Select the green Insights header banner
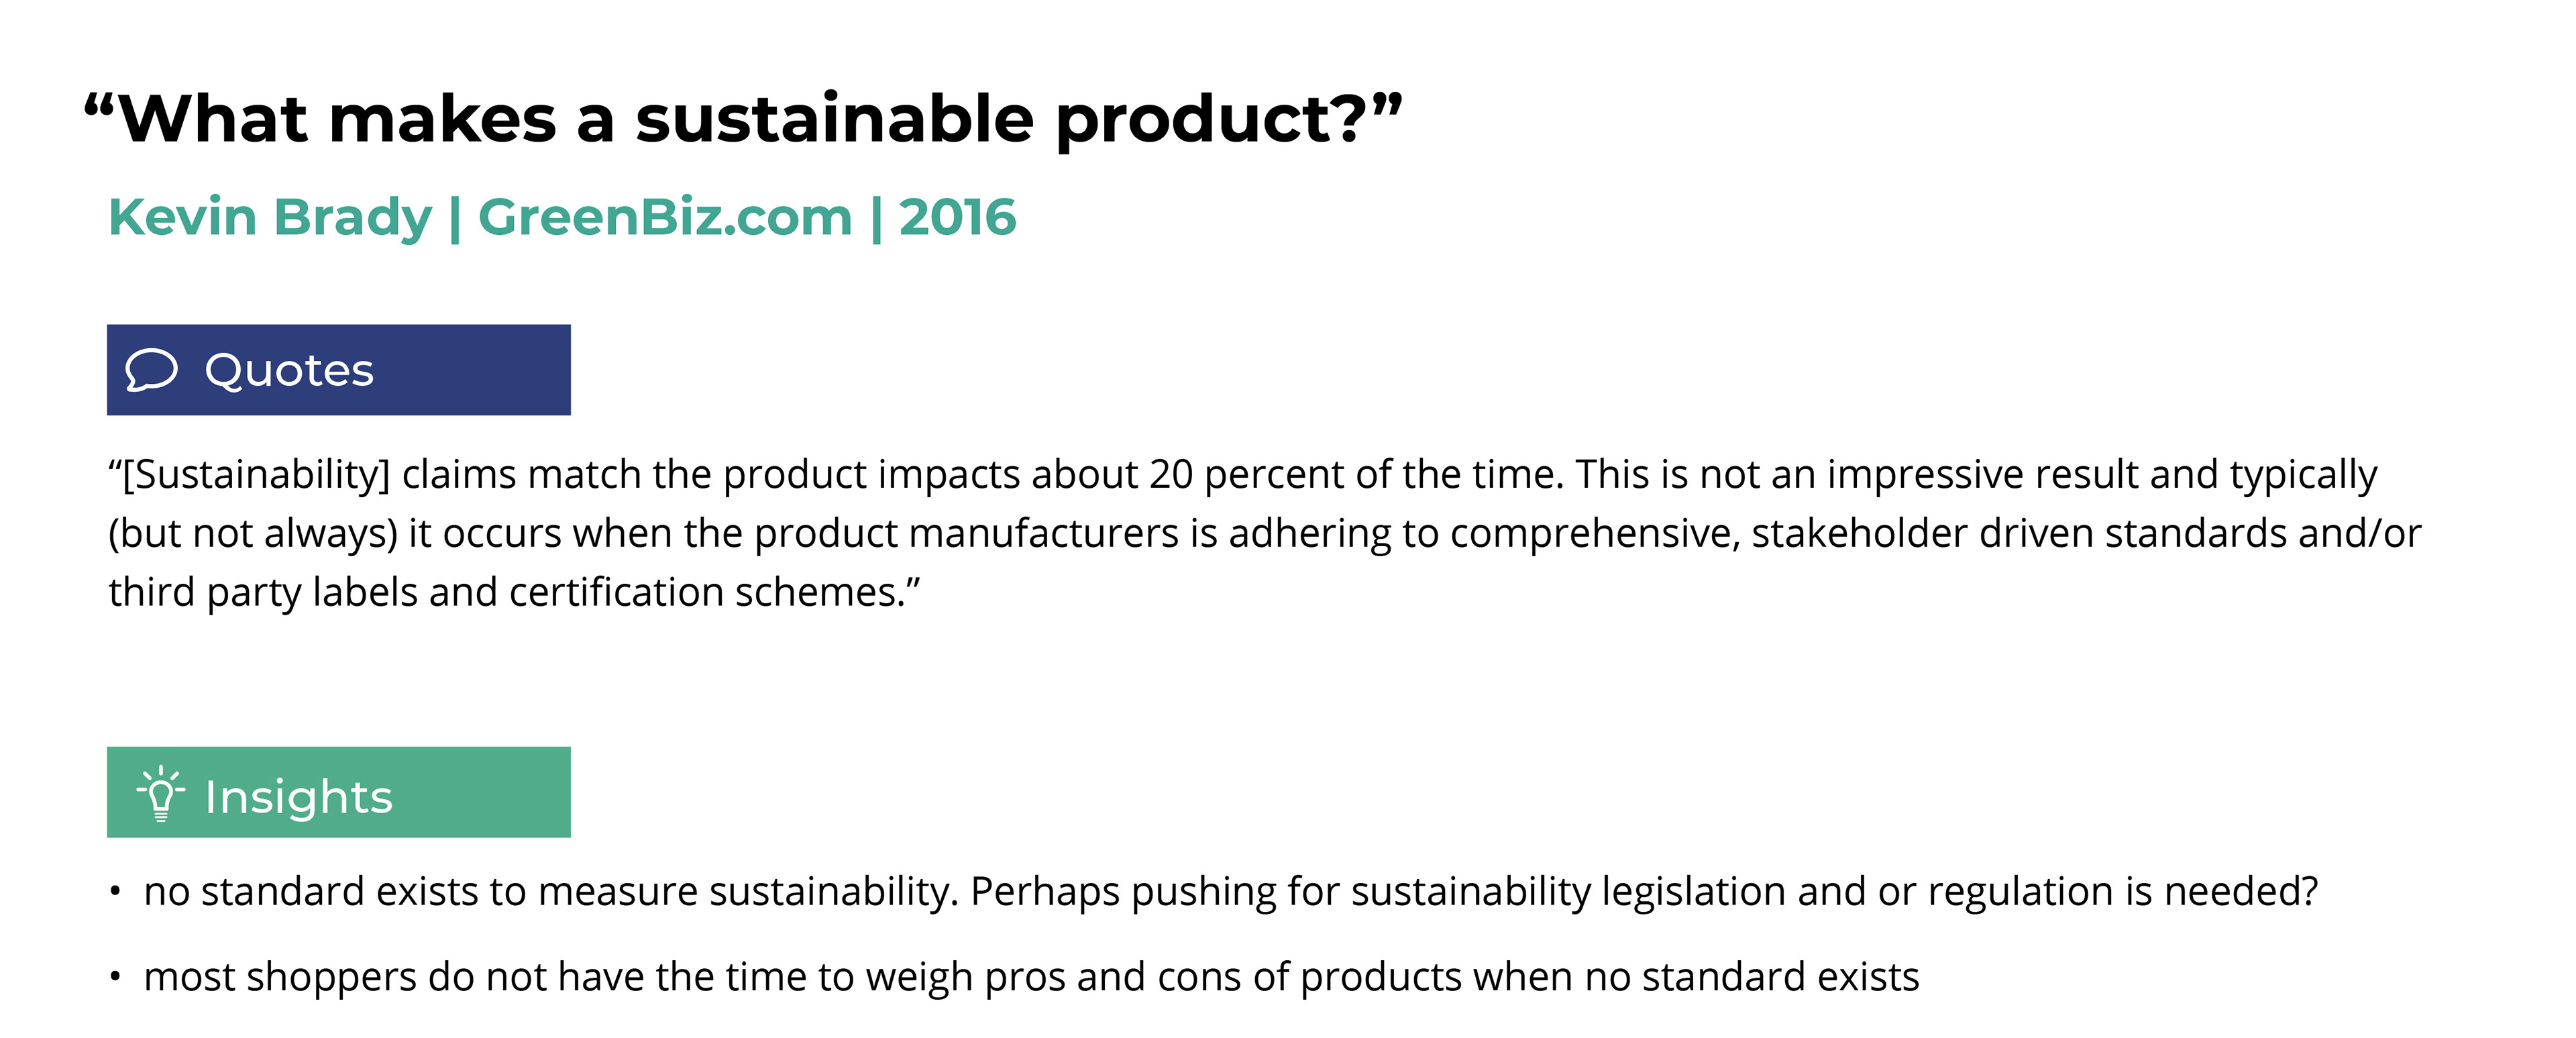 (338, 792)
